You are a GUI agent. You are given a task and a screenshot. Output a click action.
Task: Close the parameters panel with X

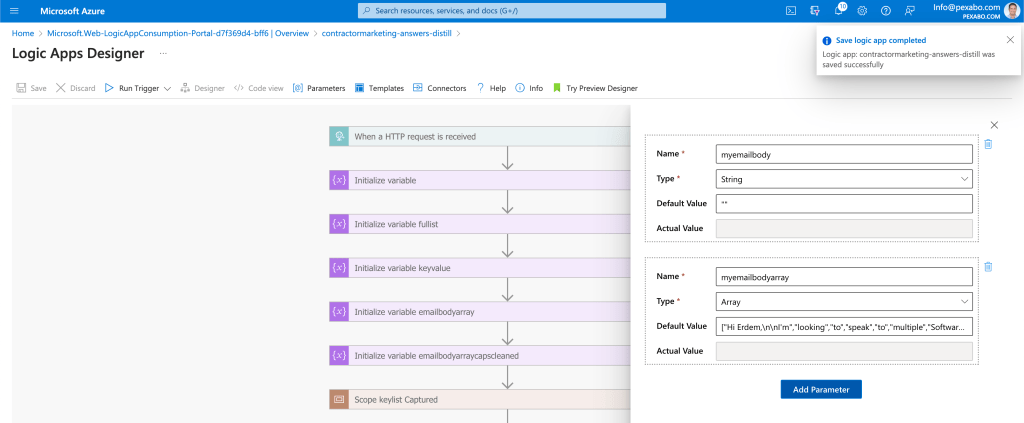coord(995,125)
